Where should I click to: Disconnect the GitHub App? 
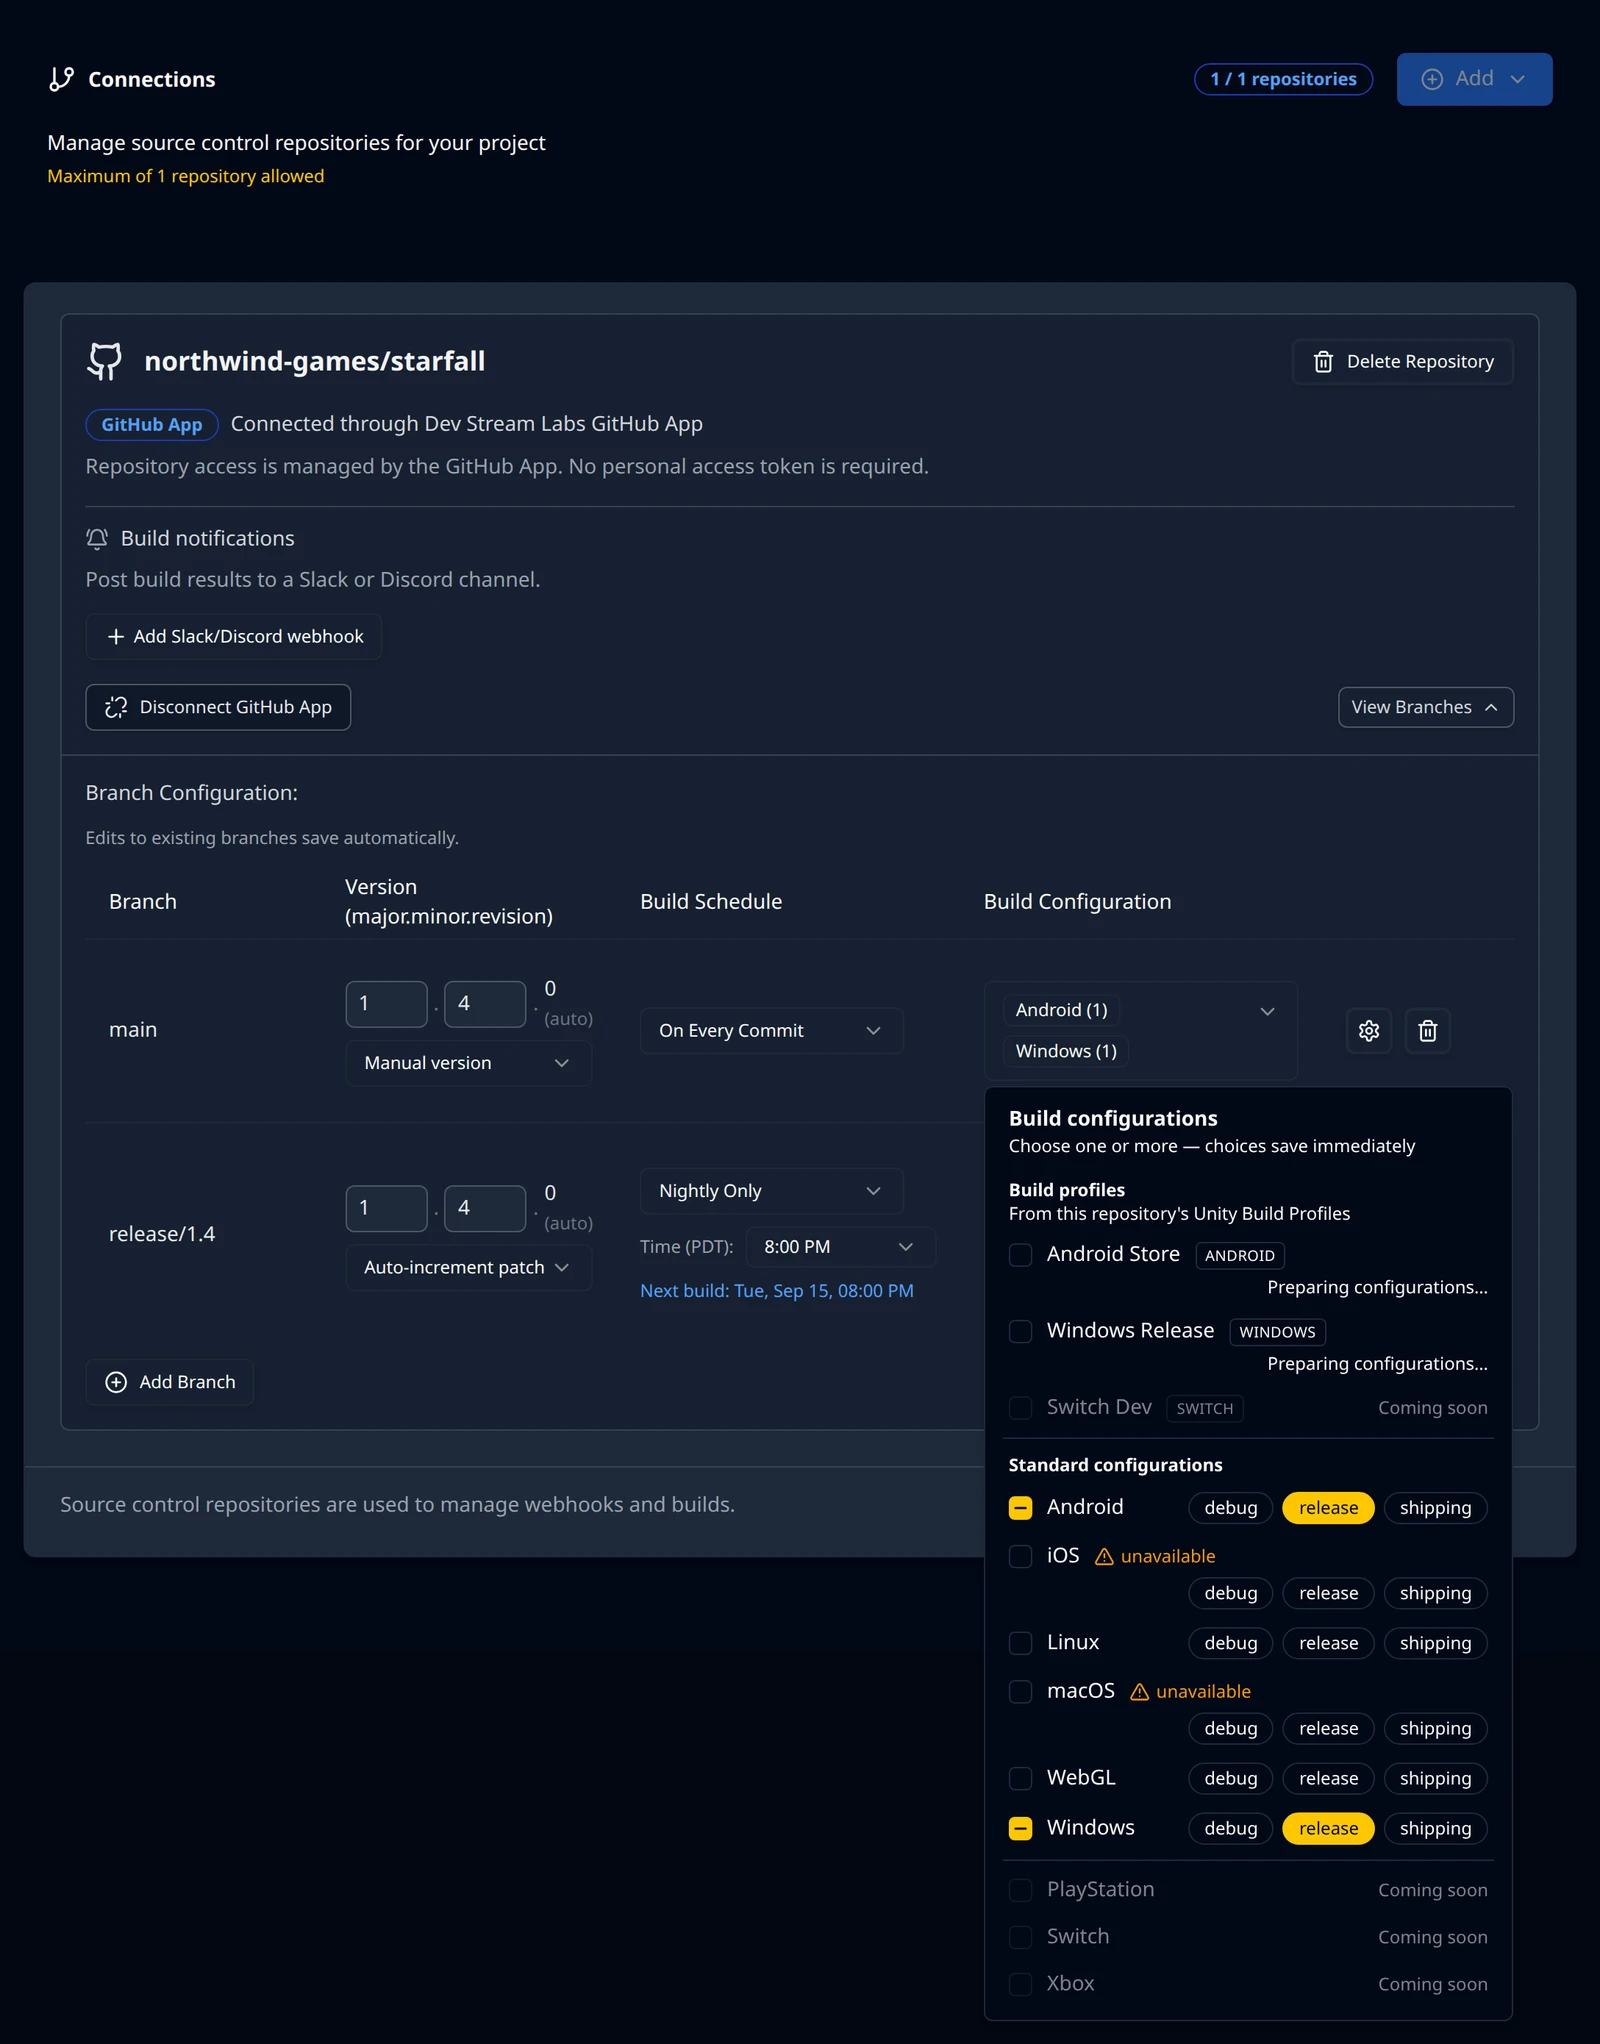tap(218, 707)
